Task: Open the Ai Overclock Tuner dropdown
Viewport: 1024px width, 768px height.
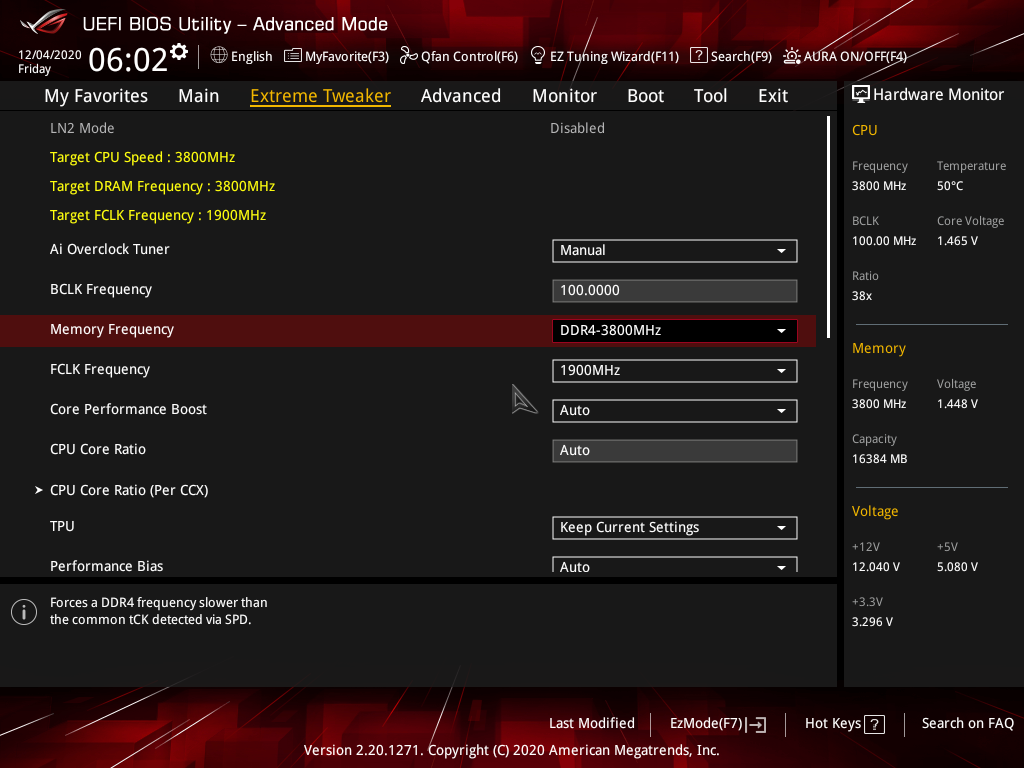Action: [674, 251]
